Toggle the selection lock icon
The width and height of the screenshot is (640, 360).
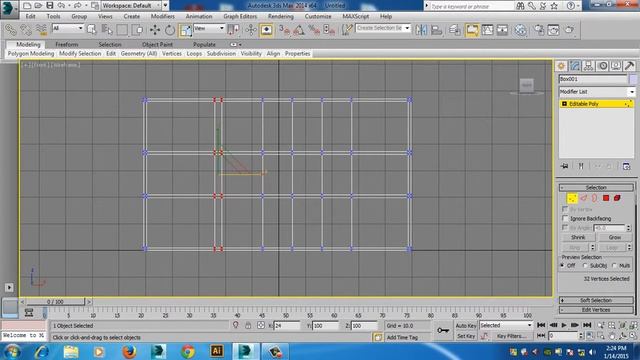[x=248, y=325]
